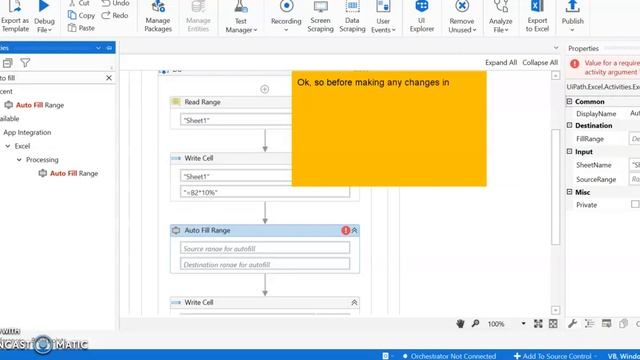Click Expand All link
This screenshot has height=360, width=640.
[501, 62]
